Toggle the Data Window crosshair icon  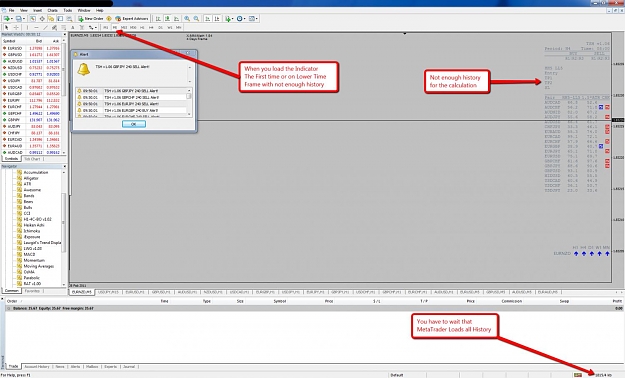coord(42,18)
